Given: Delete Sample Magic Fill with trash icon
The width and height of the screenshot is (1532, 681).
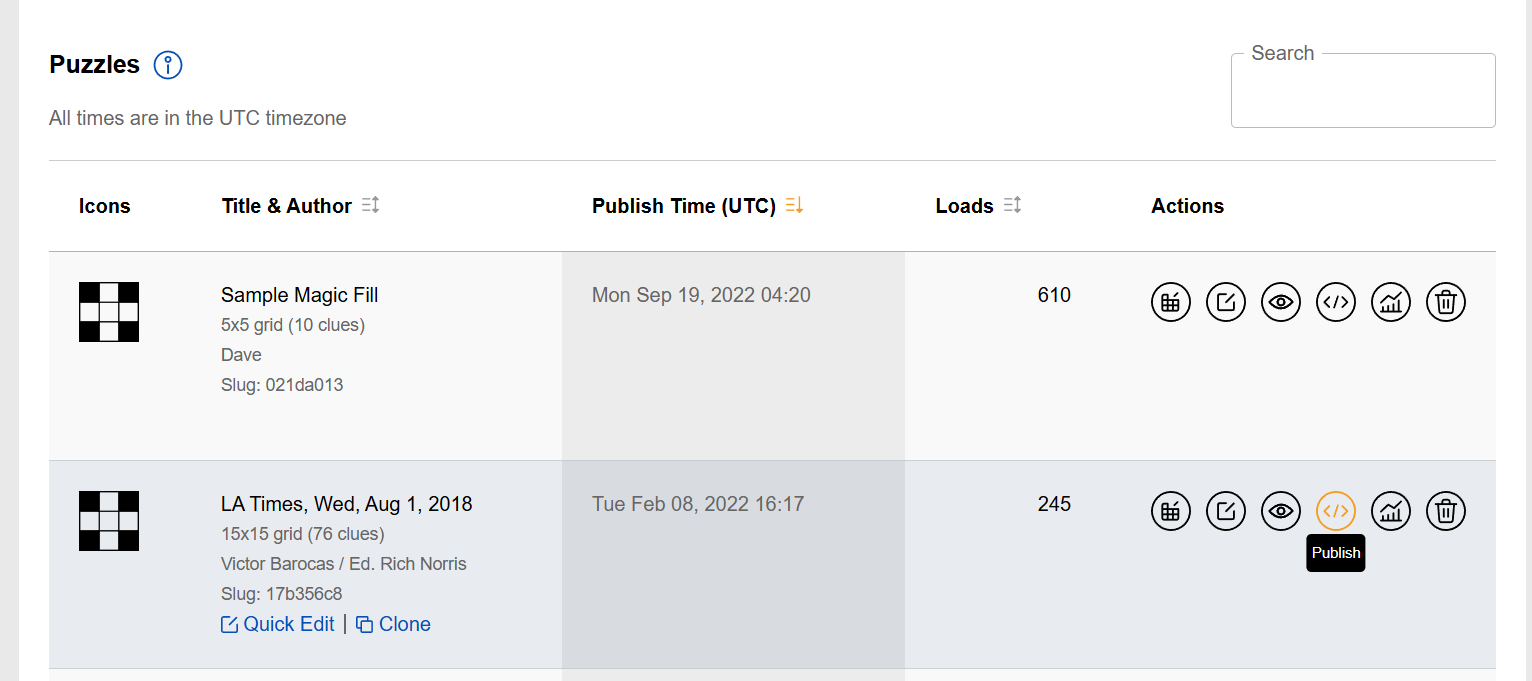Looking at the screenshot, I should tap(1445, 301).
